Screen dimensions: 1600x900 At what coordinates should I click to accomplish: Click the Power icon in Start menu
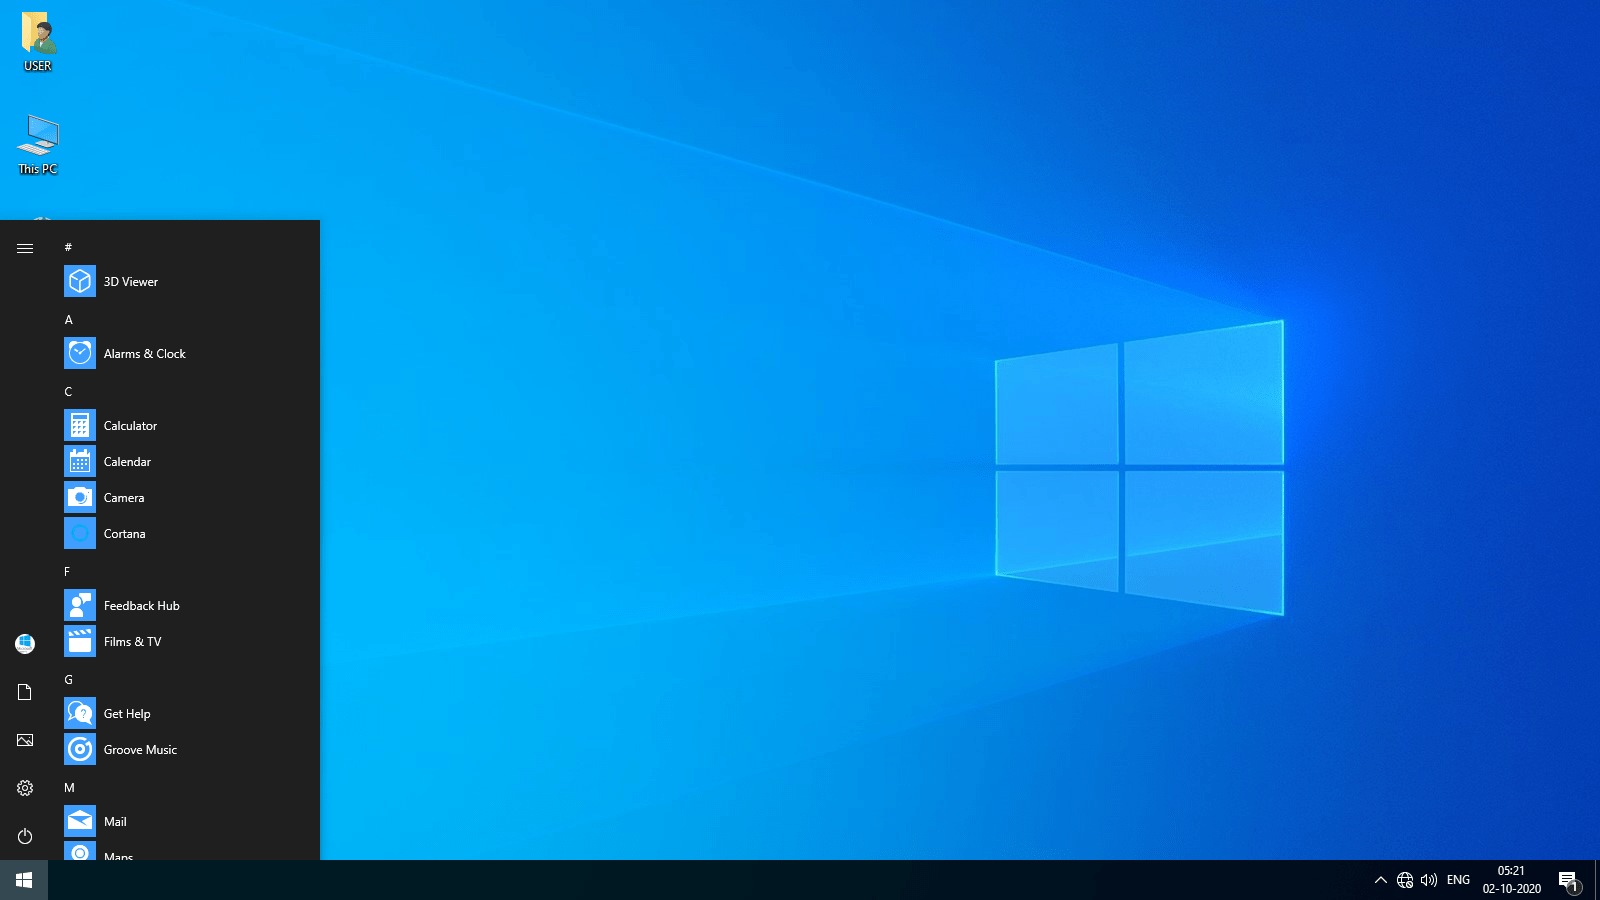click(x=25, y=836)
